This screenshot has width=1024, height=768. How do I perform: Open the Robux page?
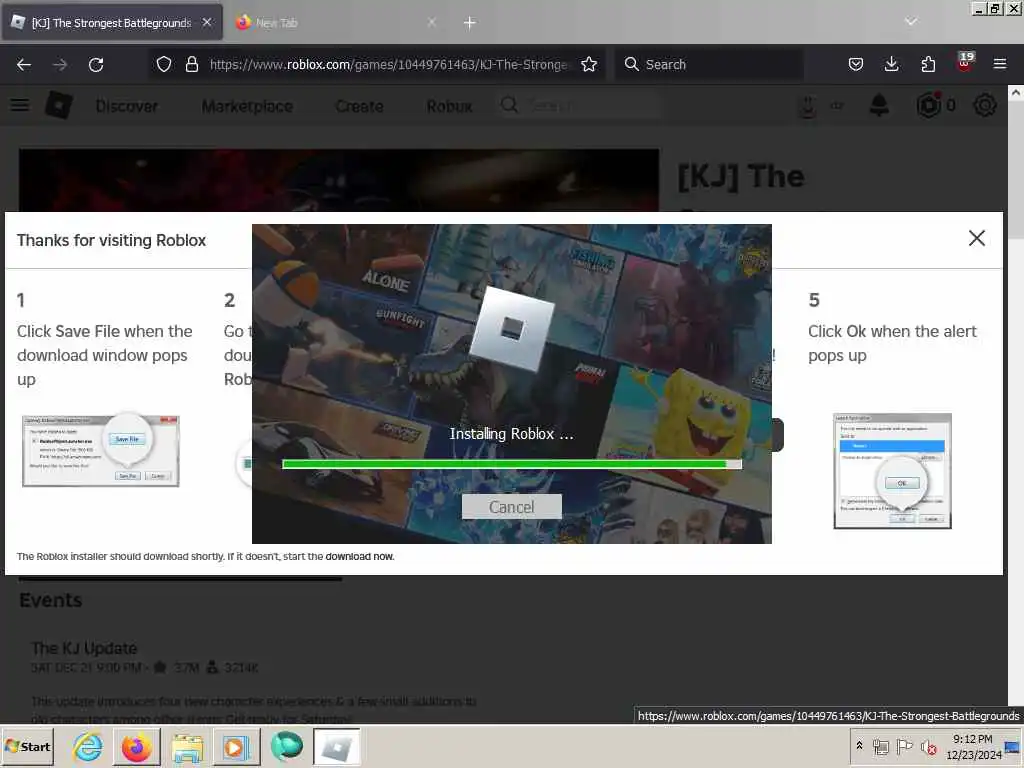pyautogui.click(x=449, y=106)
